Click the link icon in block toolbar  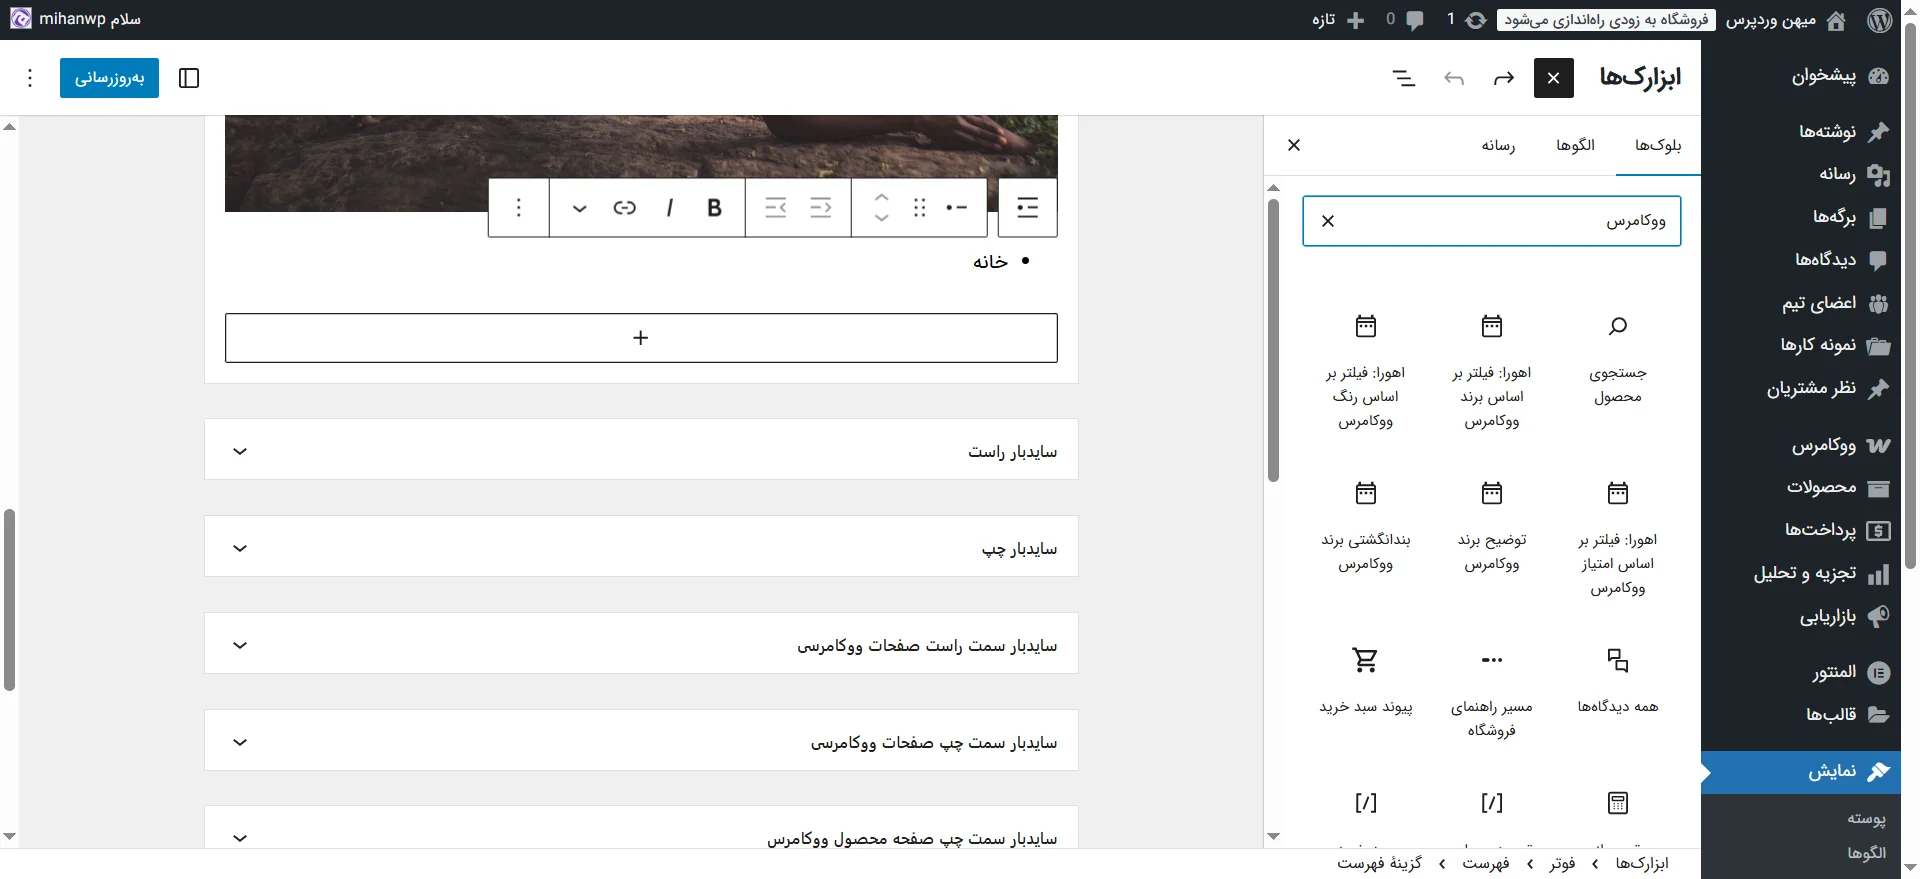(x=625, y=208)
